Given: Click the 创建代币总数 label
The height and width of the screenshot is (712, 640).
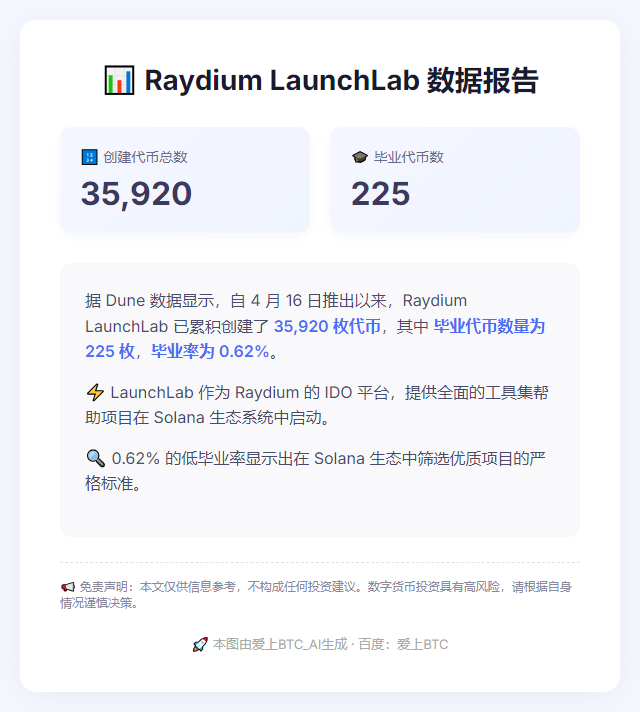Looking at the screenshot, I should (x=145, y=157).
